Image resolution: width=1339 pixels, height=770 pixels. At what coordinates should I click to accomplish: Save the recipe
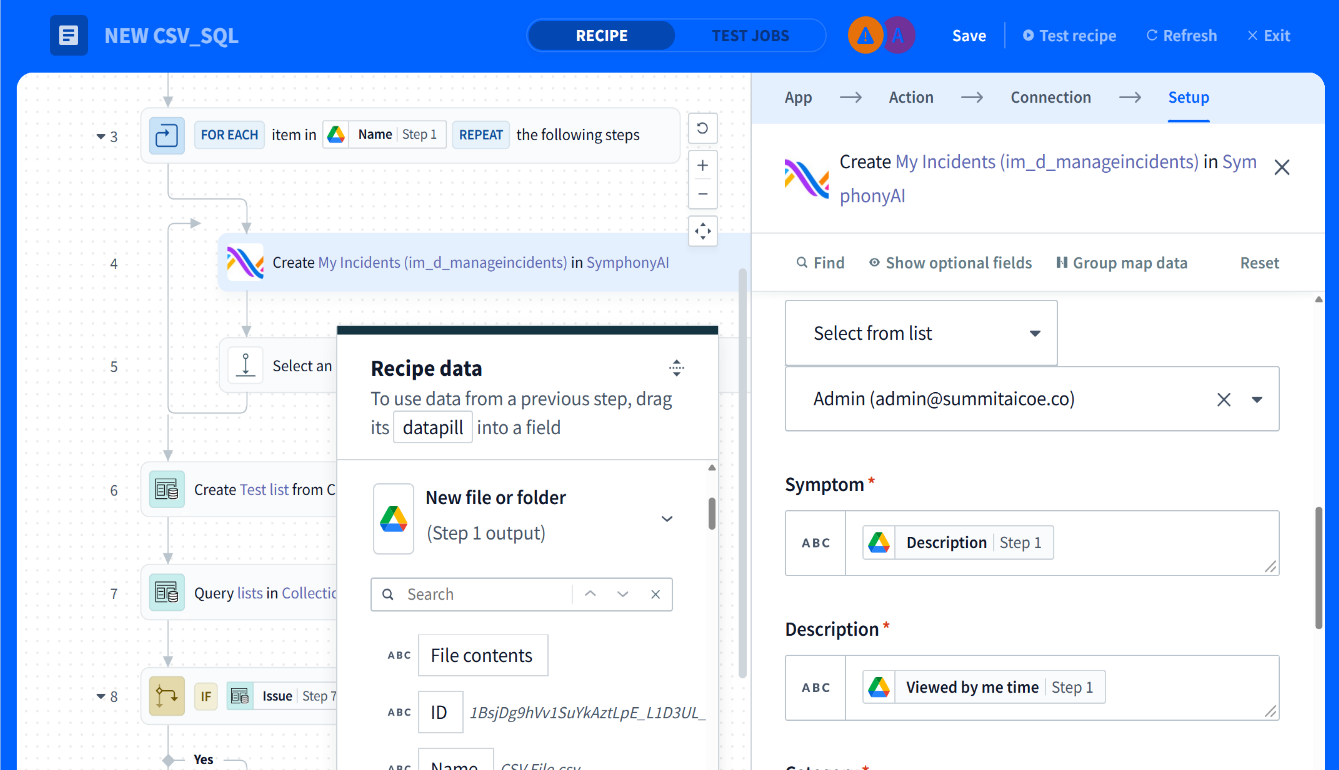click(x=969, y=36)
